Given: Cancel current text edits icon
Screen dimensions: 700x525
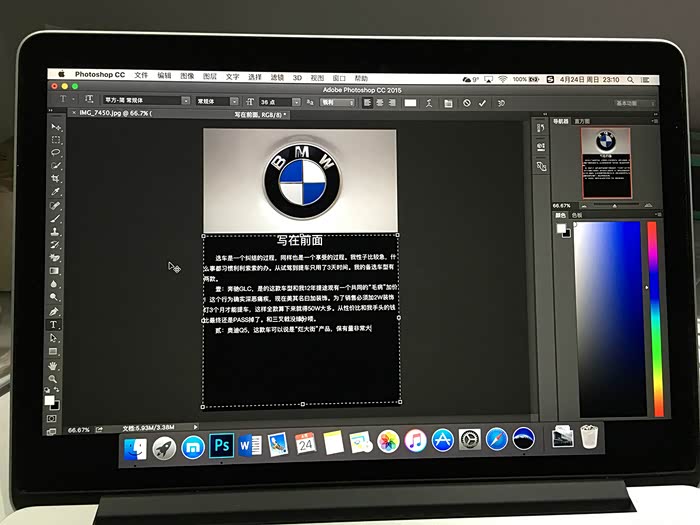Looking at the screenshot, I should pyautogui.click(x=467, y=103).
